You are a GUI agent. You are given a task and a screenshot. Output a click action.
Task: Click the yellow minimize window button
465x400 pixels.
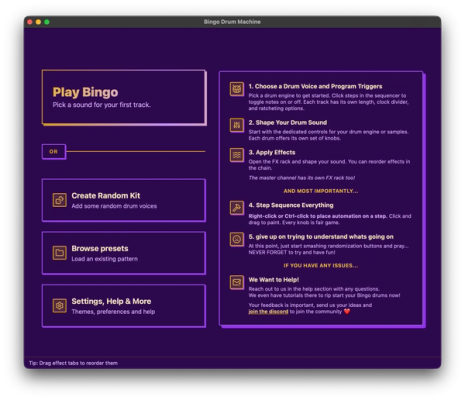pyautogui.click(x=38, y=22)
